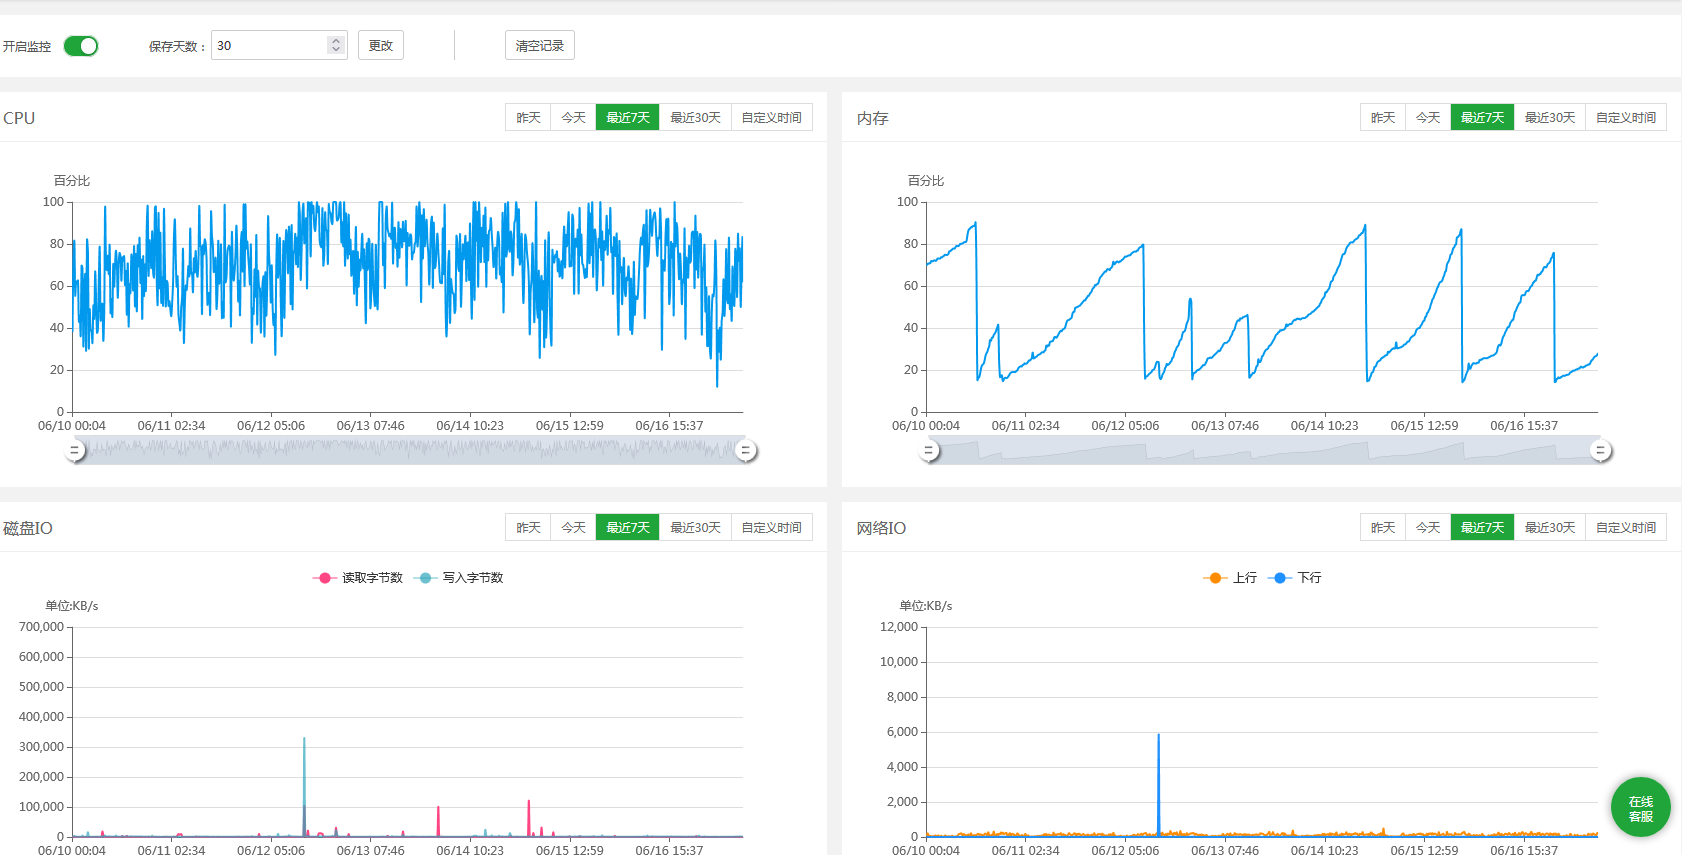
Task: Open the 在线客服 support button
Action: (1641, 808)
